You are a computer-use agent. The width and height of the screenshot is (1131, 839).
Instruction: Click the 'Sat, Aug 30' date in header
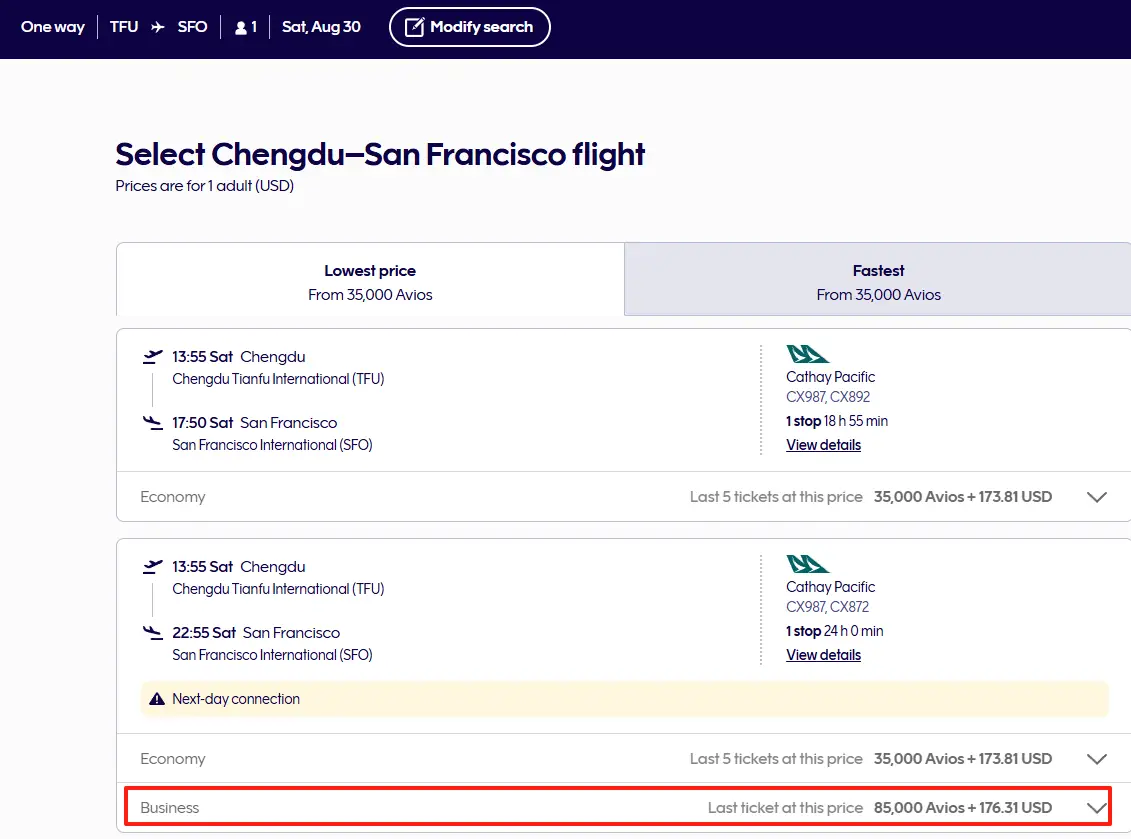321,27
